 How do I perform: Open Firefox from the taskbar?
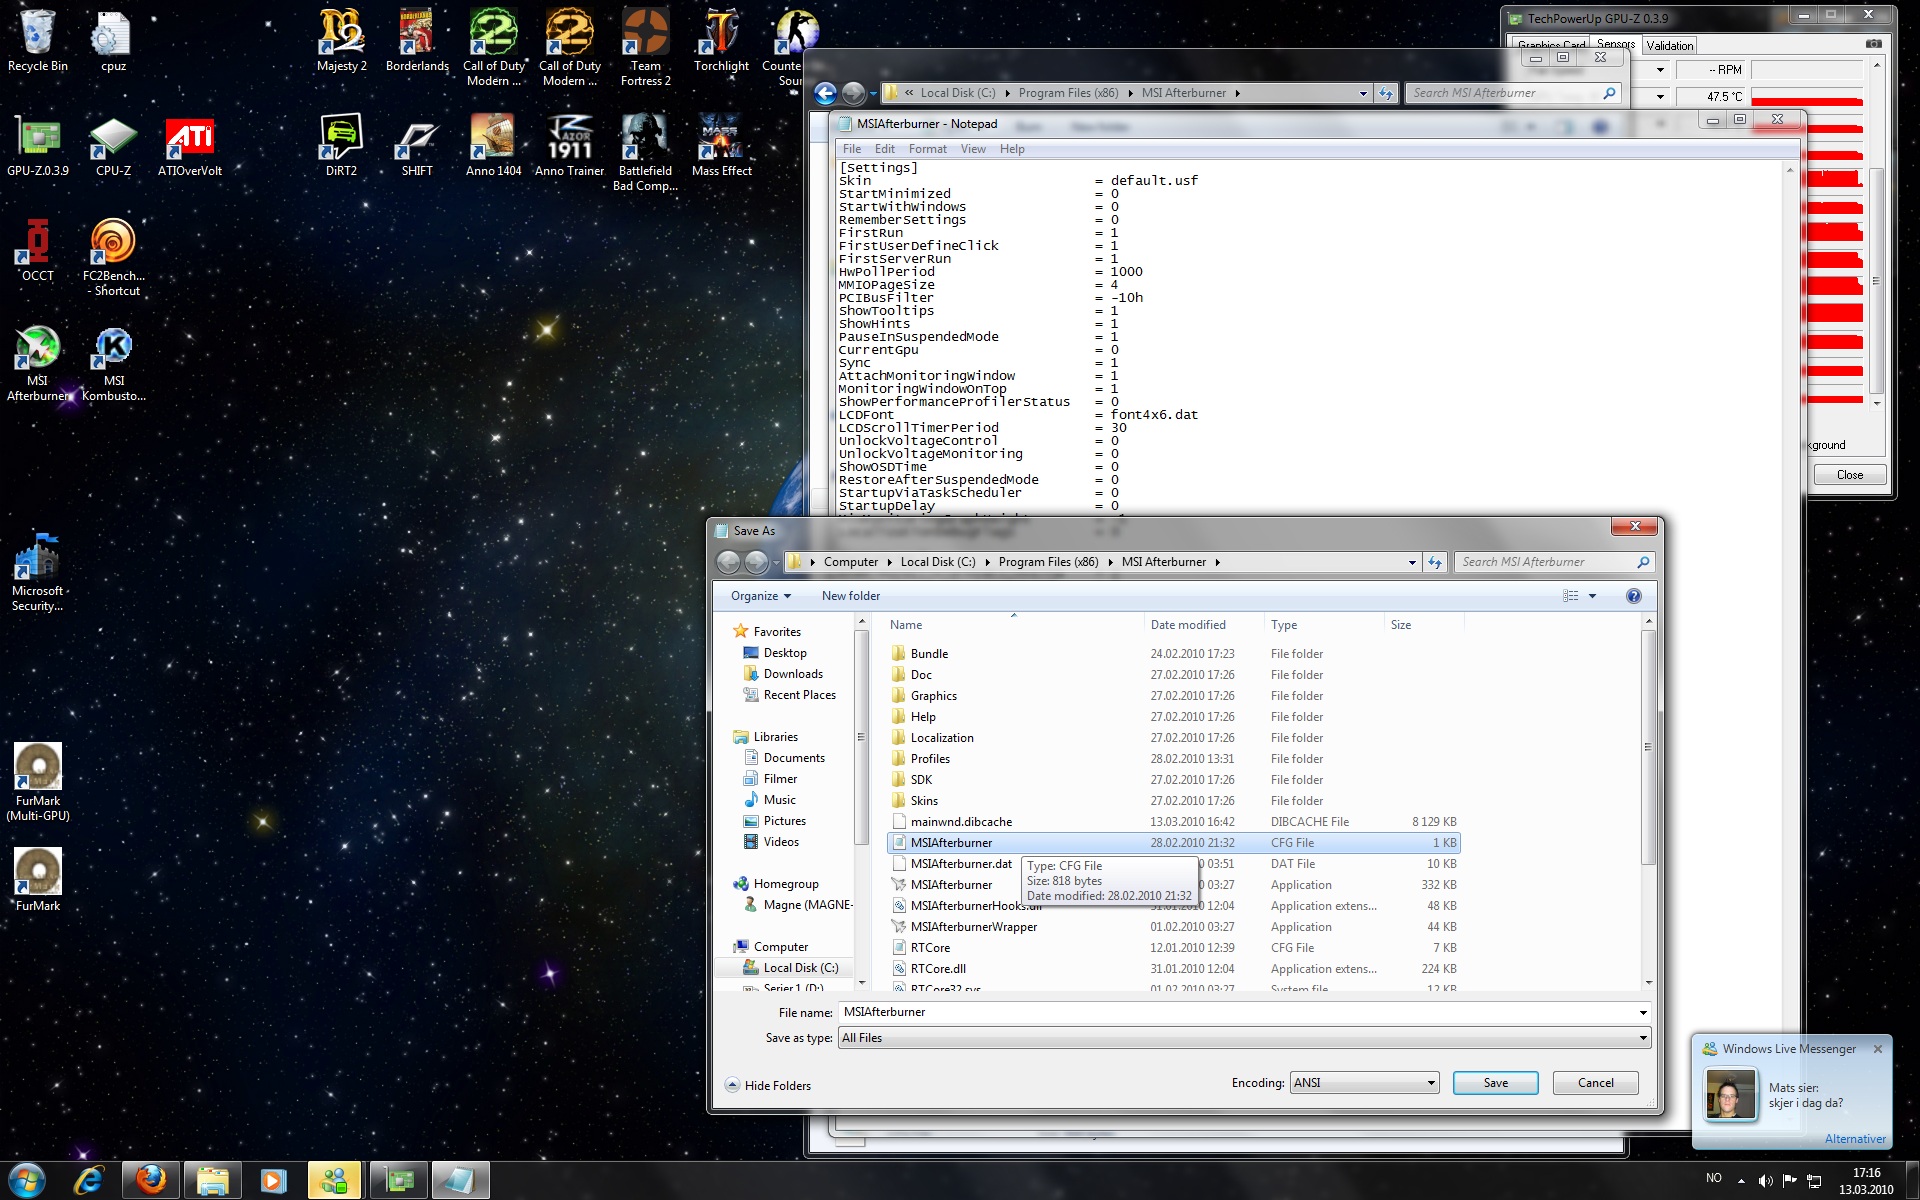click(151, 1181)
